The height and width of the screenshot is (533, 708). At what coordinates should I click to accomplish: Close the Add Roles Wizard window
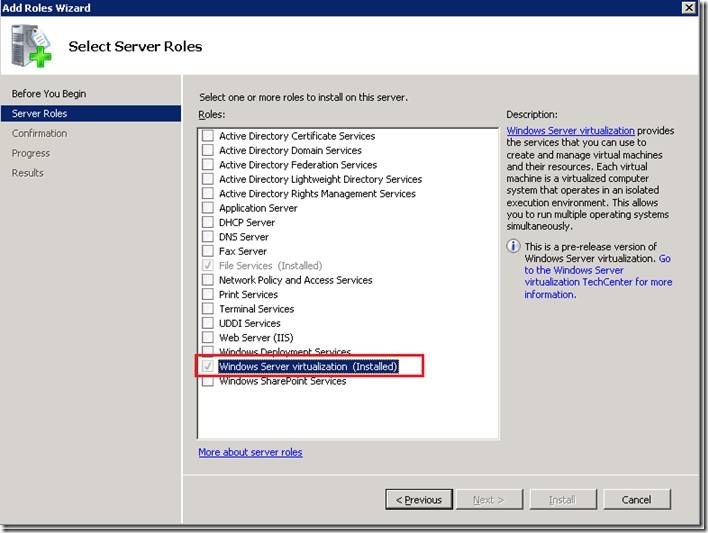[689, 8]
